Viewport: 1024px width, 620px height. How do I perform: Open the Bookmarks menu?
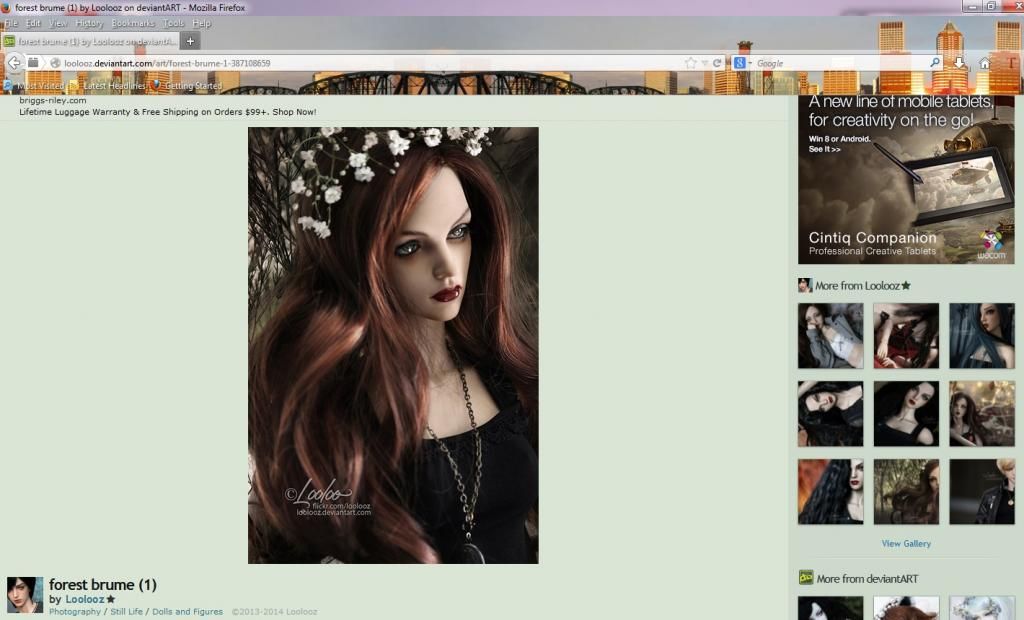[x=133, y=23]
